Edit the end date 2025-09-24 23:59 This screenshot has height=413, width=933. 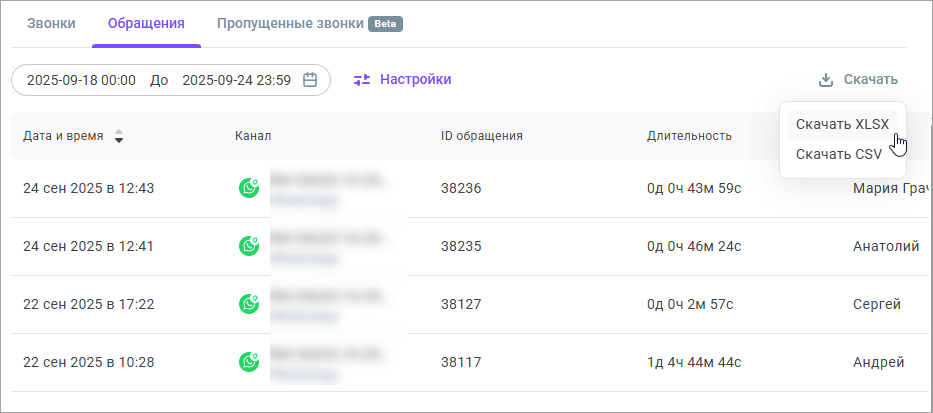pos(236,80)
